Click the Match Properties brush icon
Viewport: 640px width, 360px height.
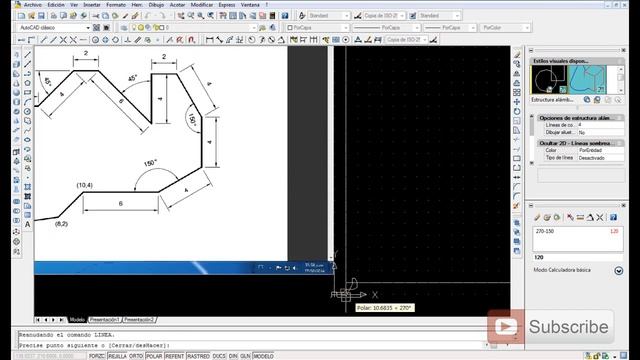coord(126,16)
